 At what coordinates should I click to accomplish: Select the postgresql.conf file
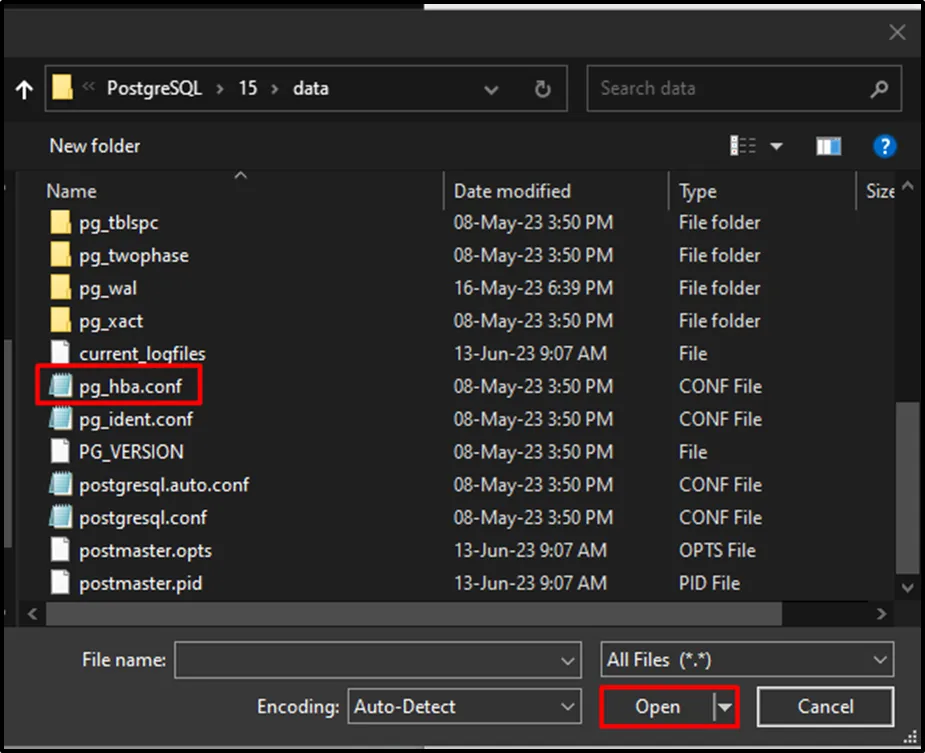(143, 518)
